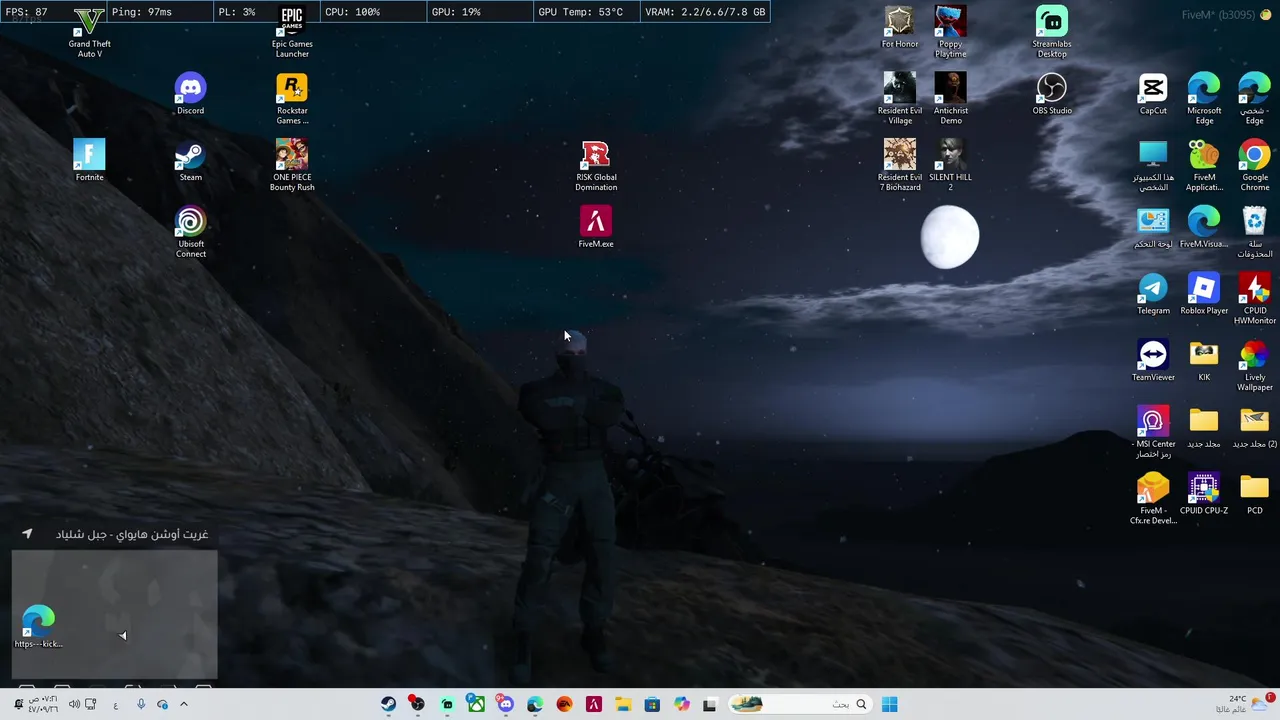Open the network display icon in tray

90,704
